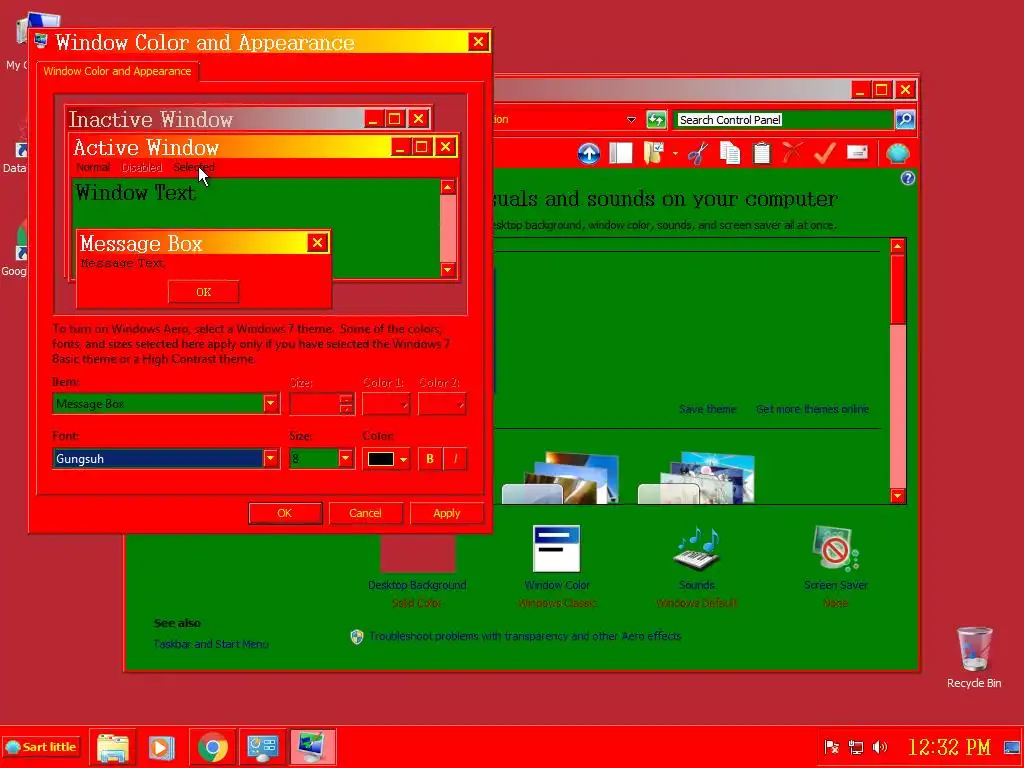1024x768 pixels.
Task: Click the network tray icon
Action: click(856, 747)
